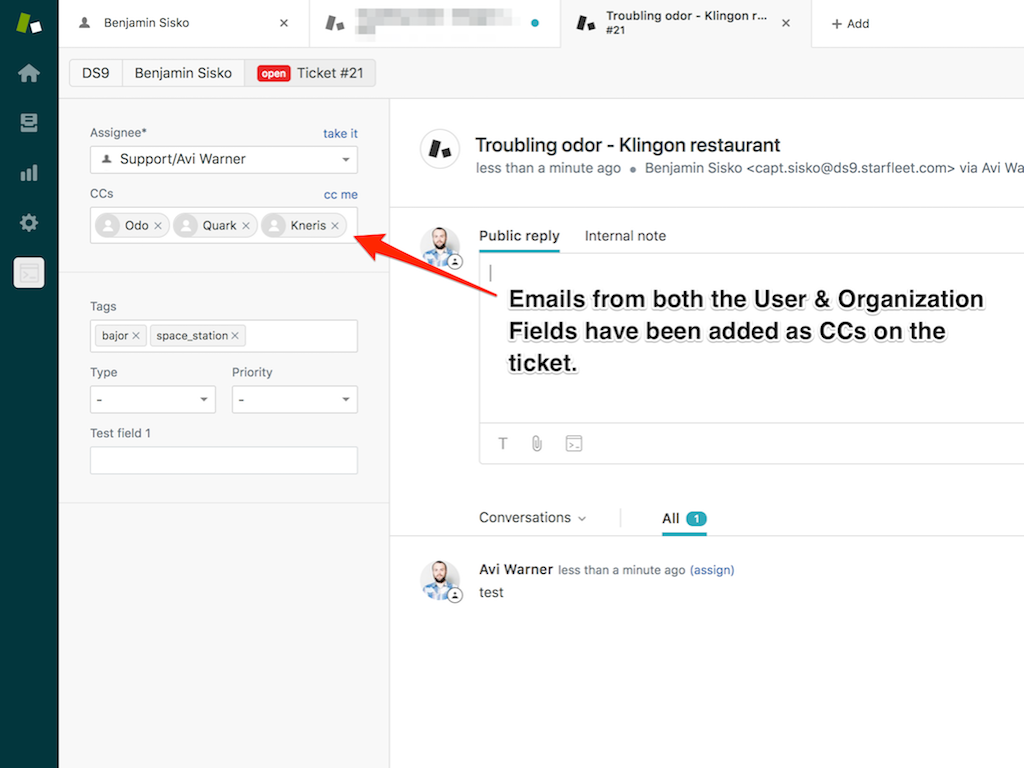Open the Views icon in sidebar
Screen dimensions: 1024x768
pyautogui.click(x=29, y=123)
